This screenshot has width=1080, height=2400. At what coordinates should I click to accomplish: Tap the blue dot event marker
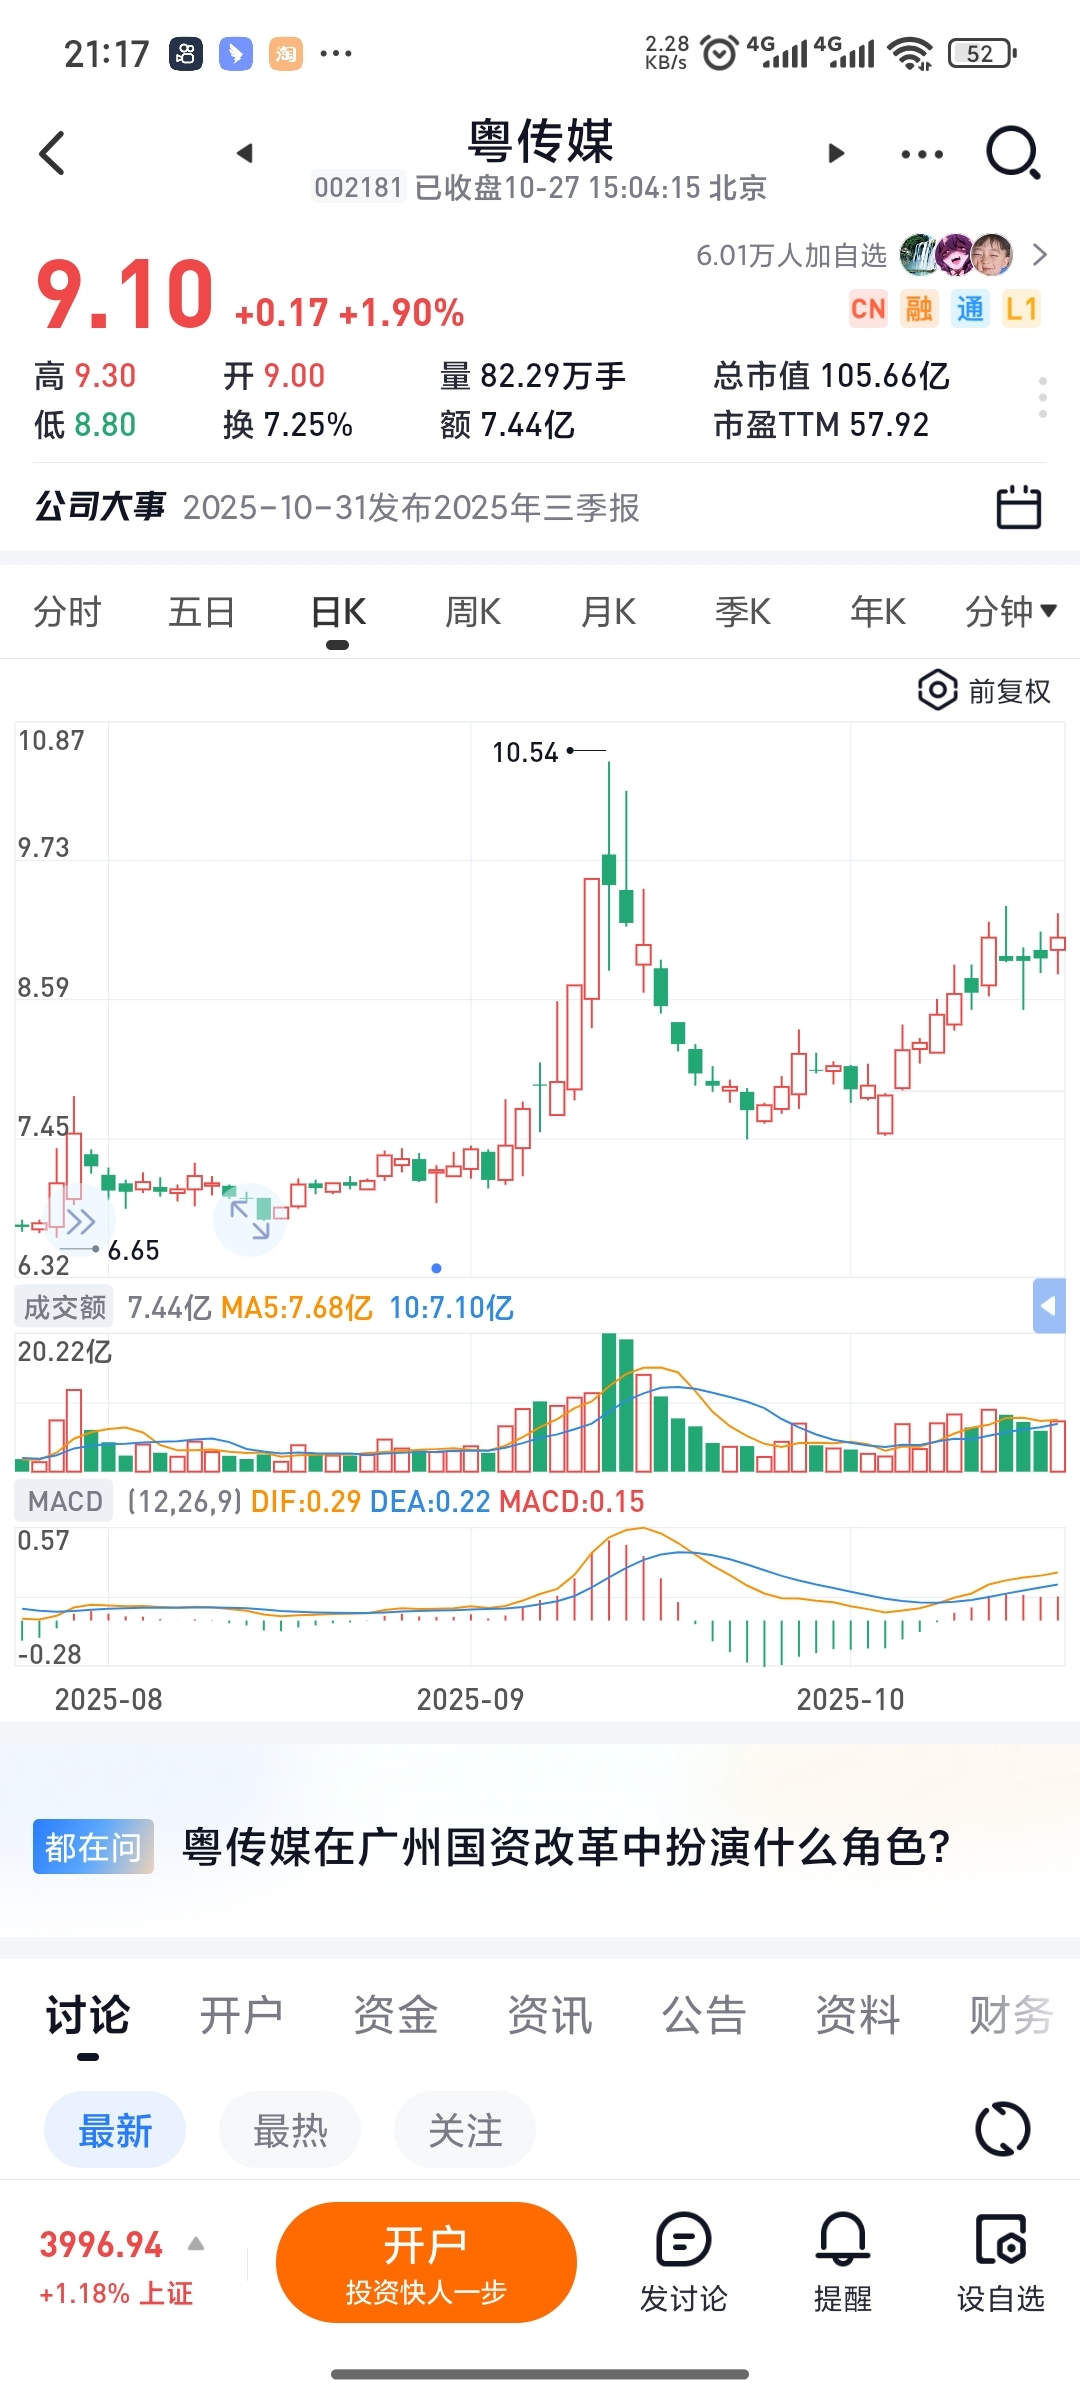coord(436,1268)
